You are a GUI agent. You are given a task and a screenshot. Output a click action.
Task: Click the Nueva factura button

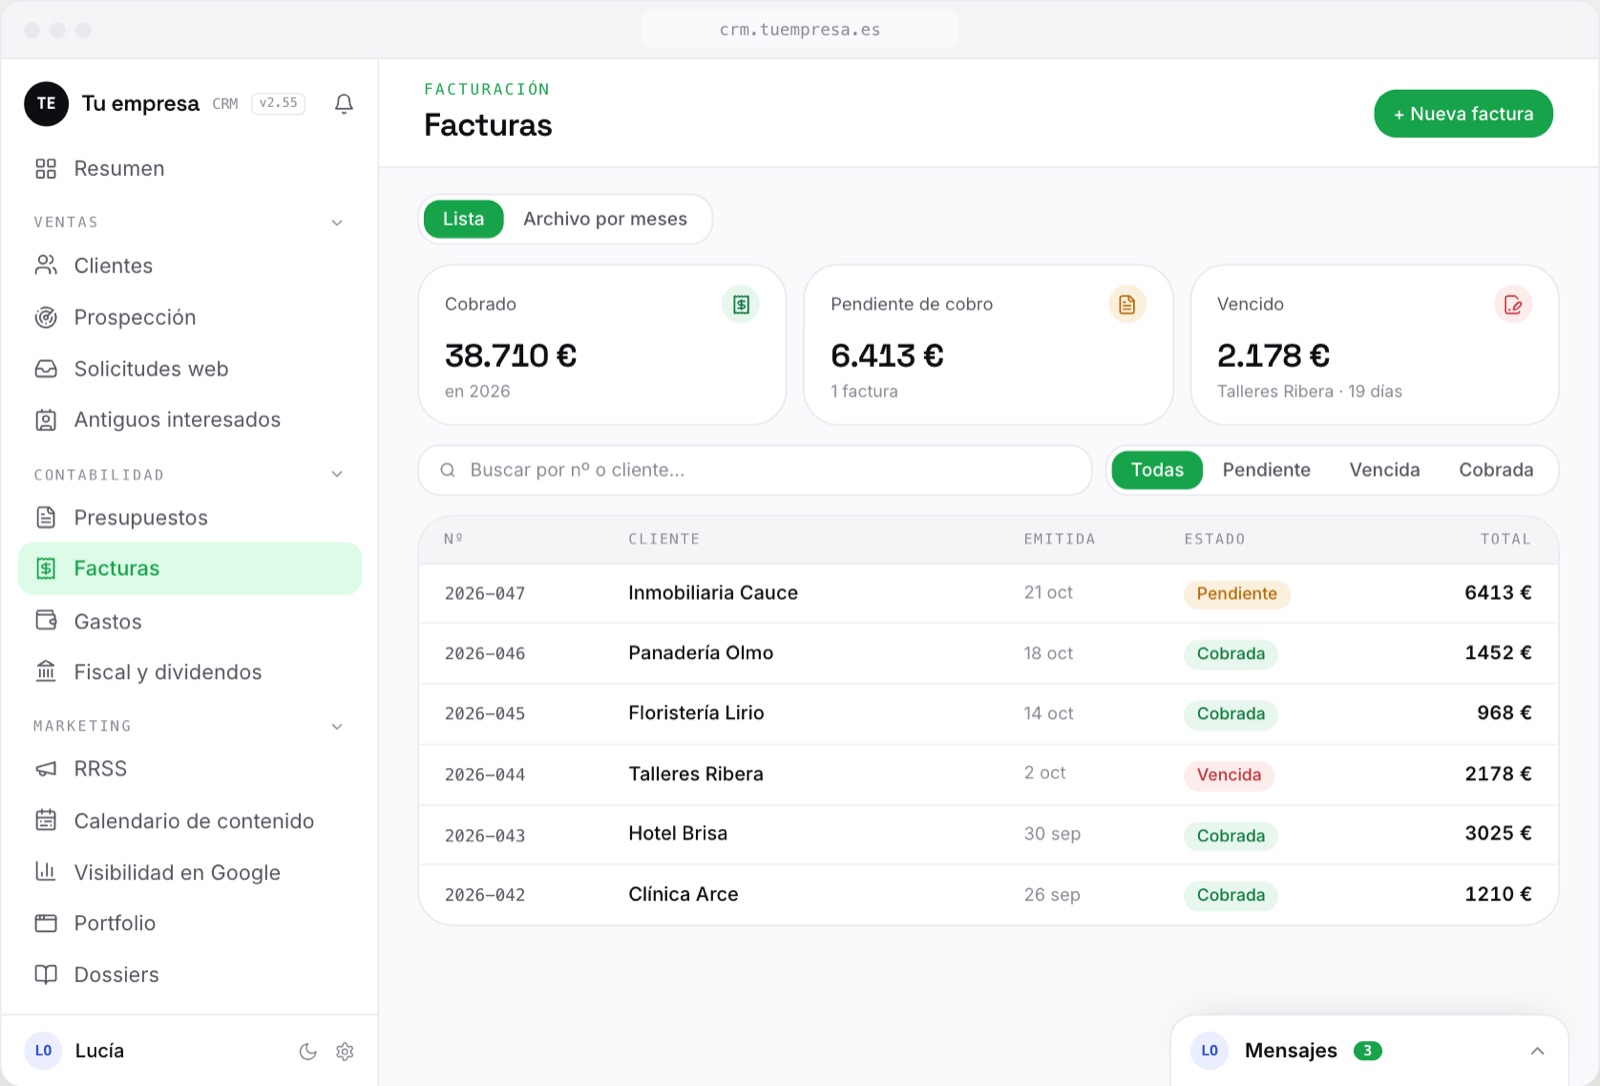[x=1463, y=114]
